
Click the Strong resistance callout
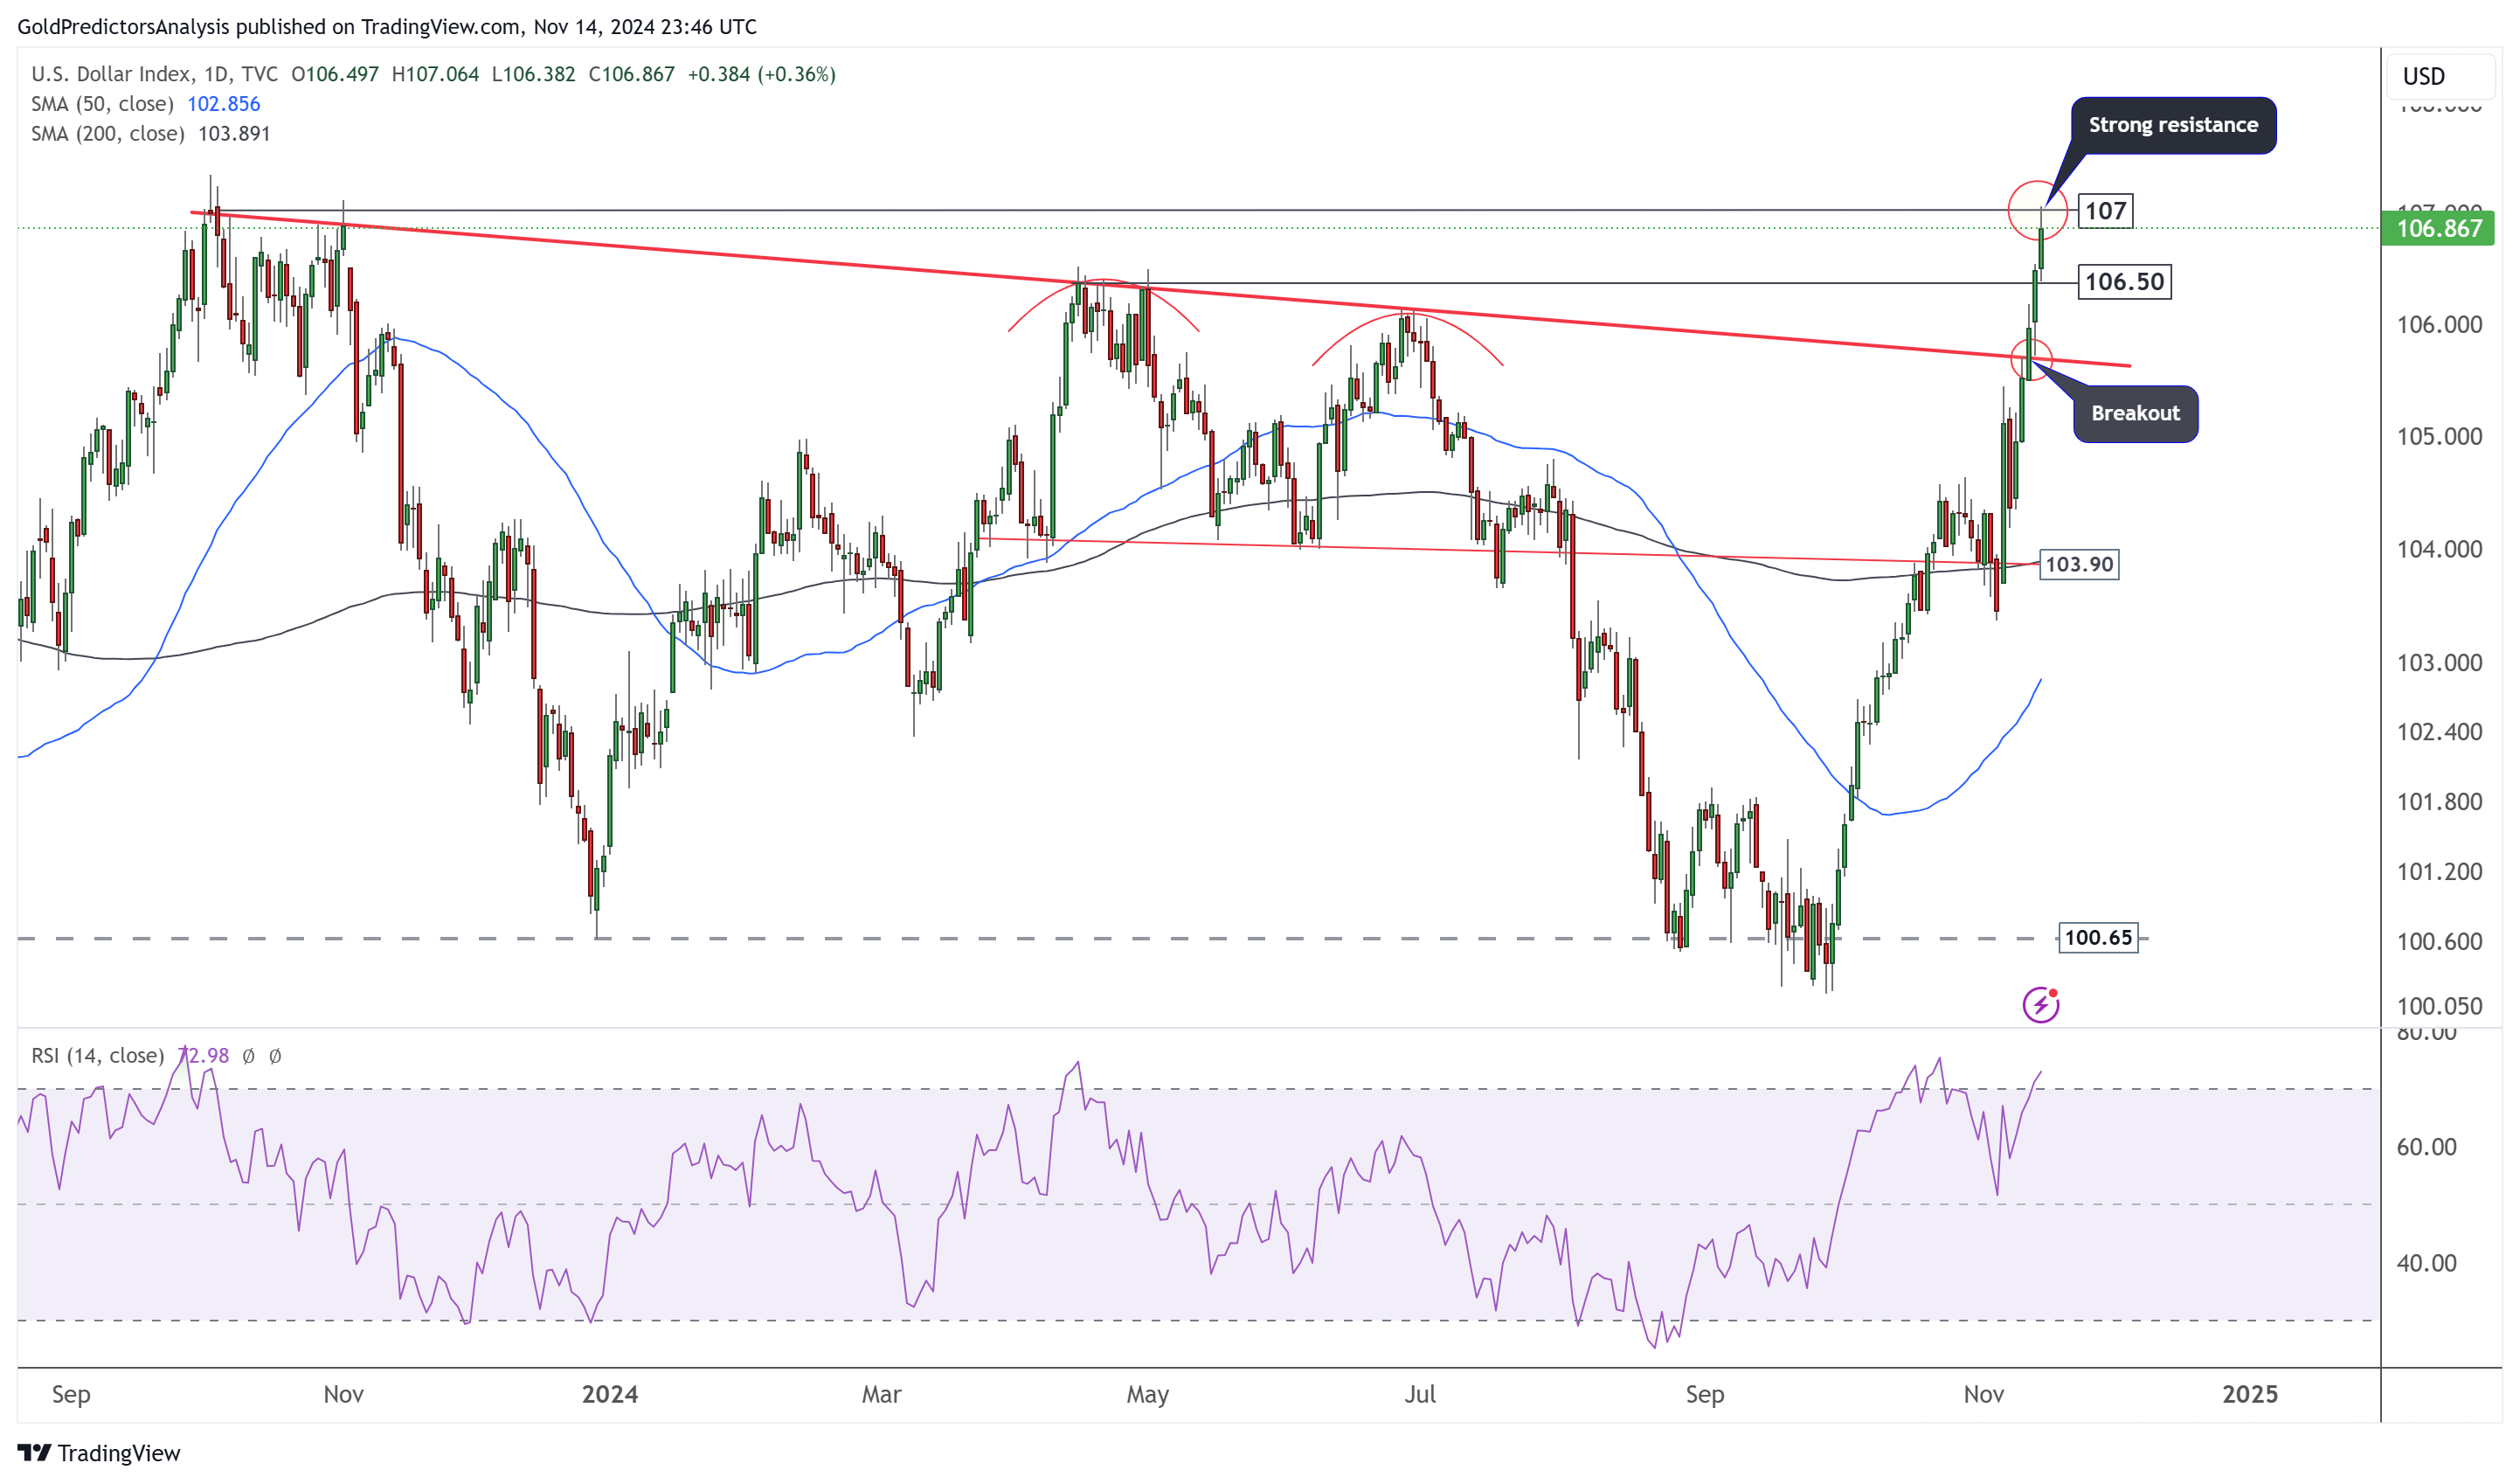[x=2172, y=125]
